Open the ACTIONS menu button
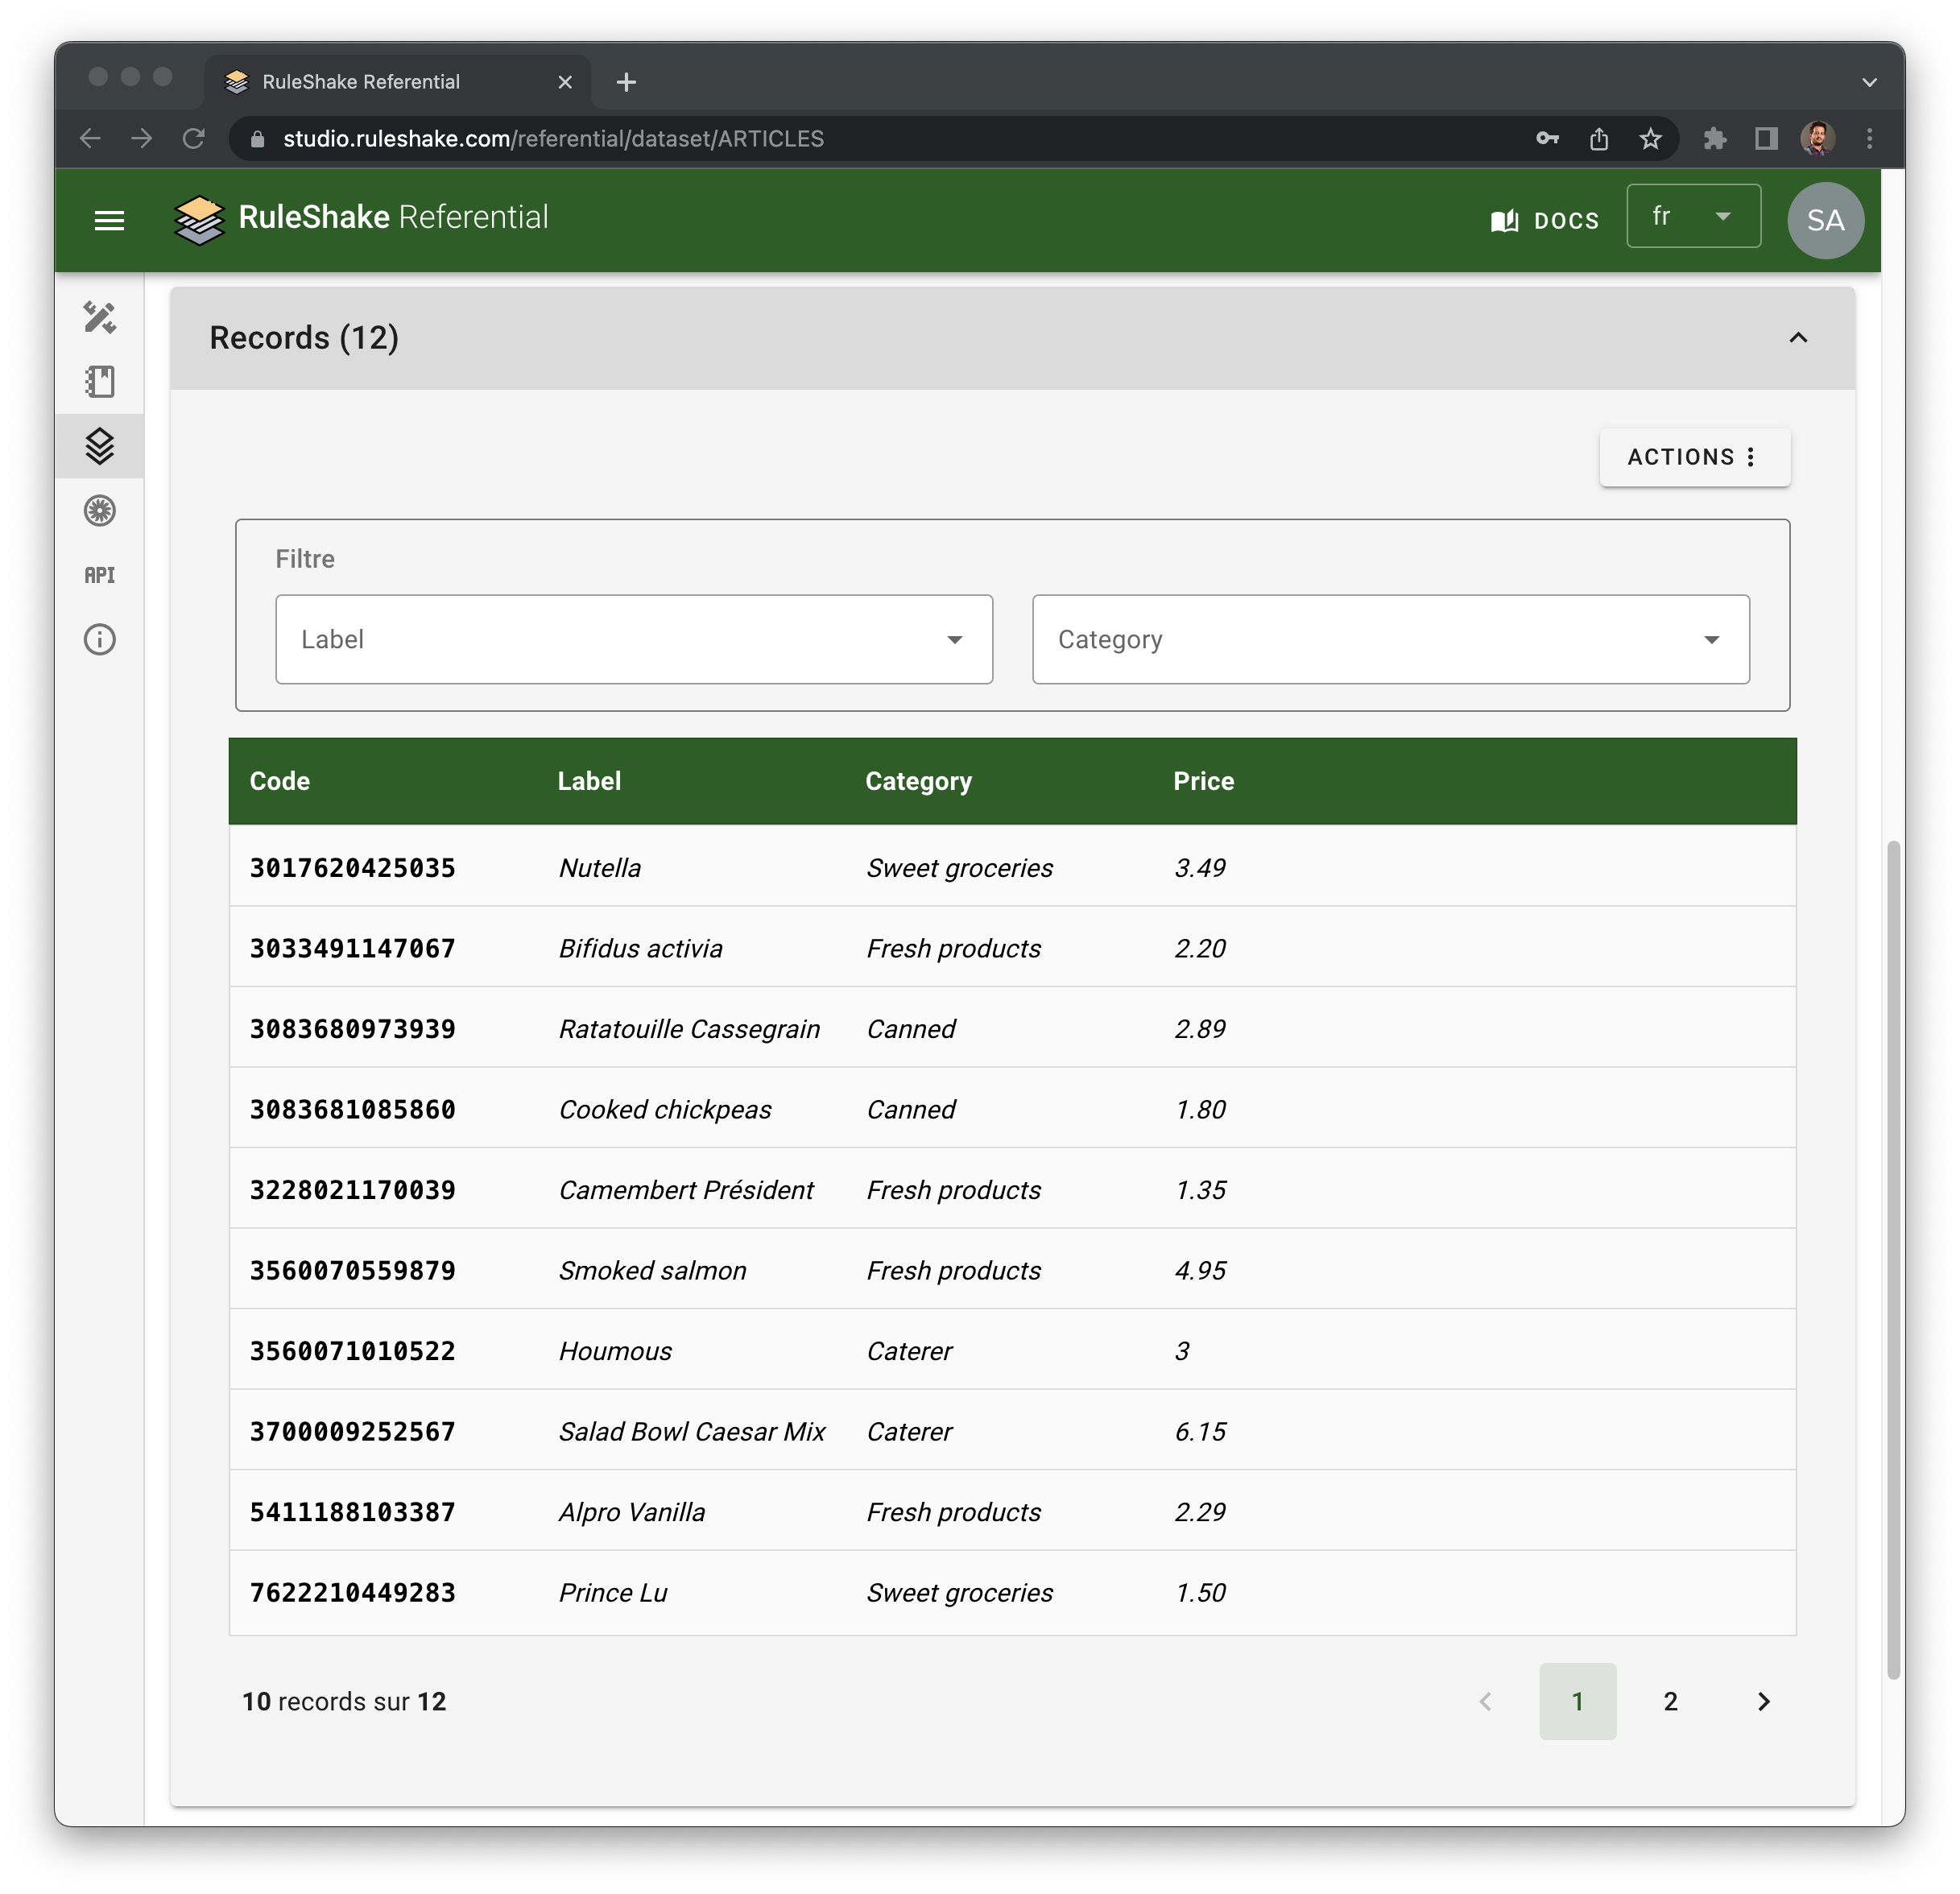1960x1894 pixels. click(x=1694, y=457)
